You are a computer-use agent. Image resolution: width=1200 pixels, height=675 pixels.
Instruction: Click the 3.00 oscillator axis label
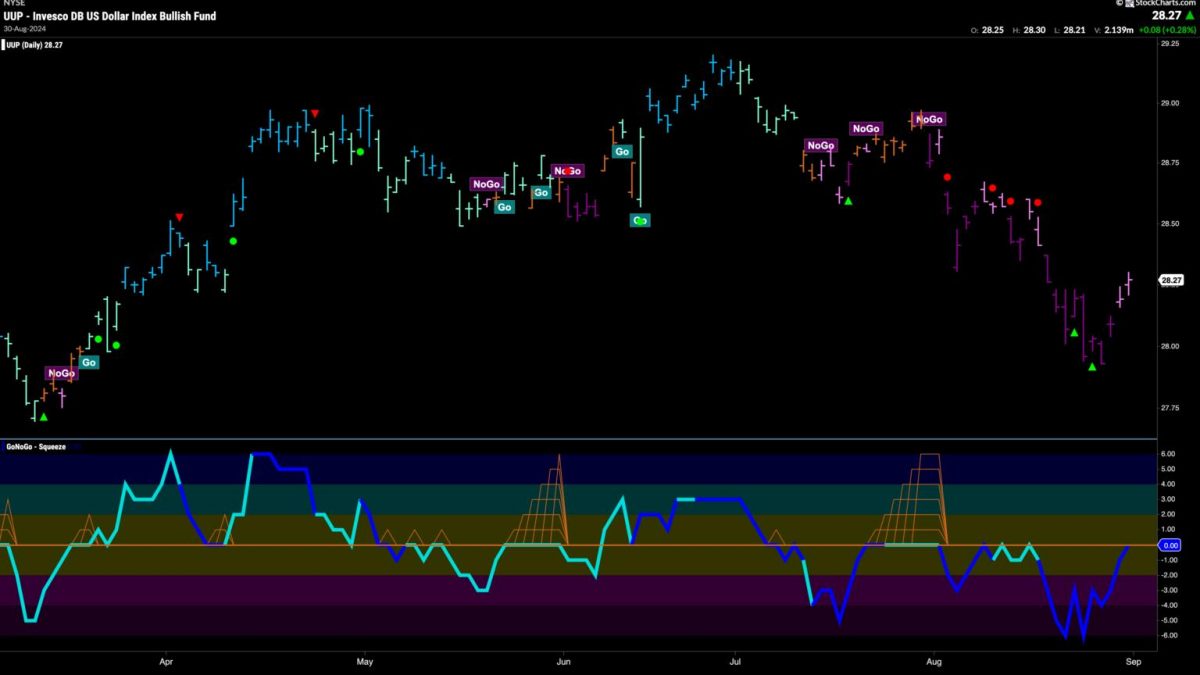pos(1169,500)
